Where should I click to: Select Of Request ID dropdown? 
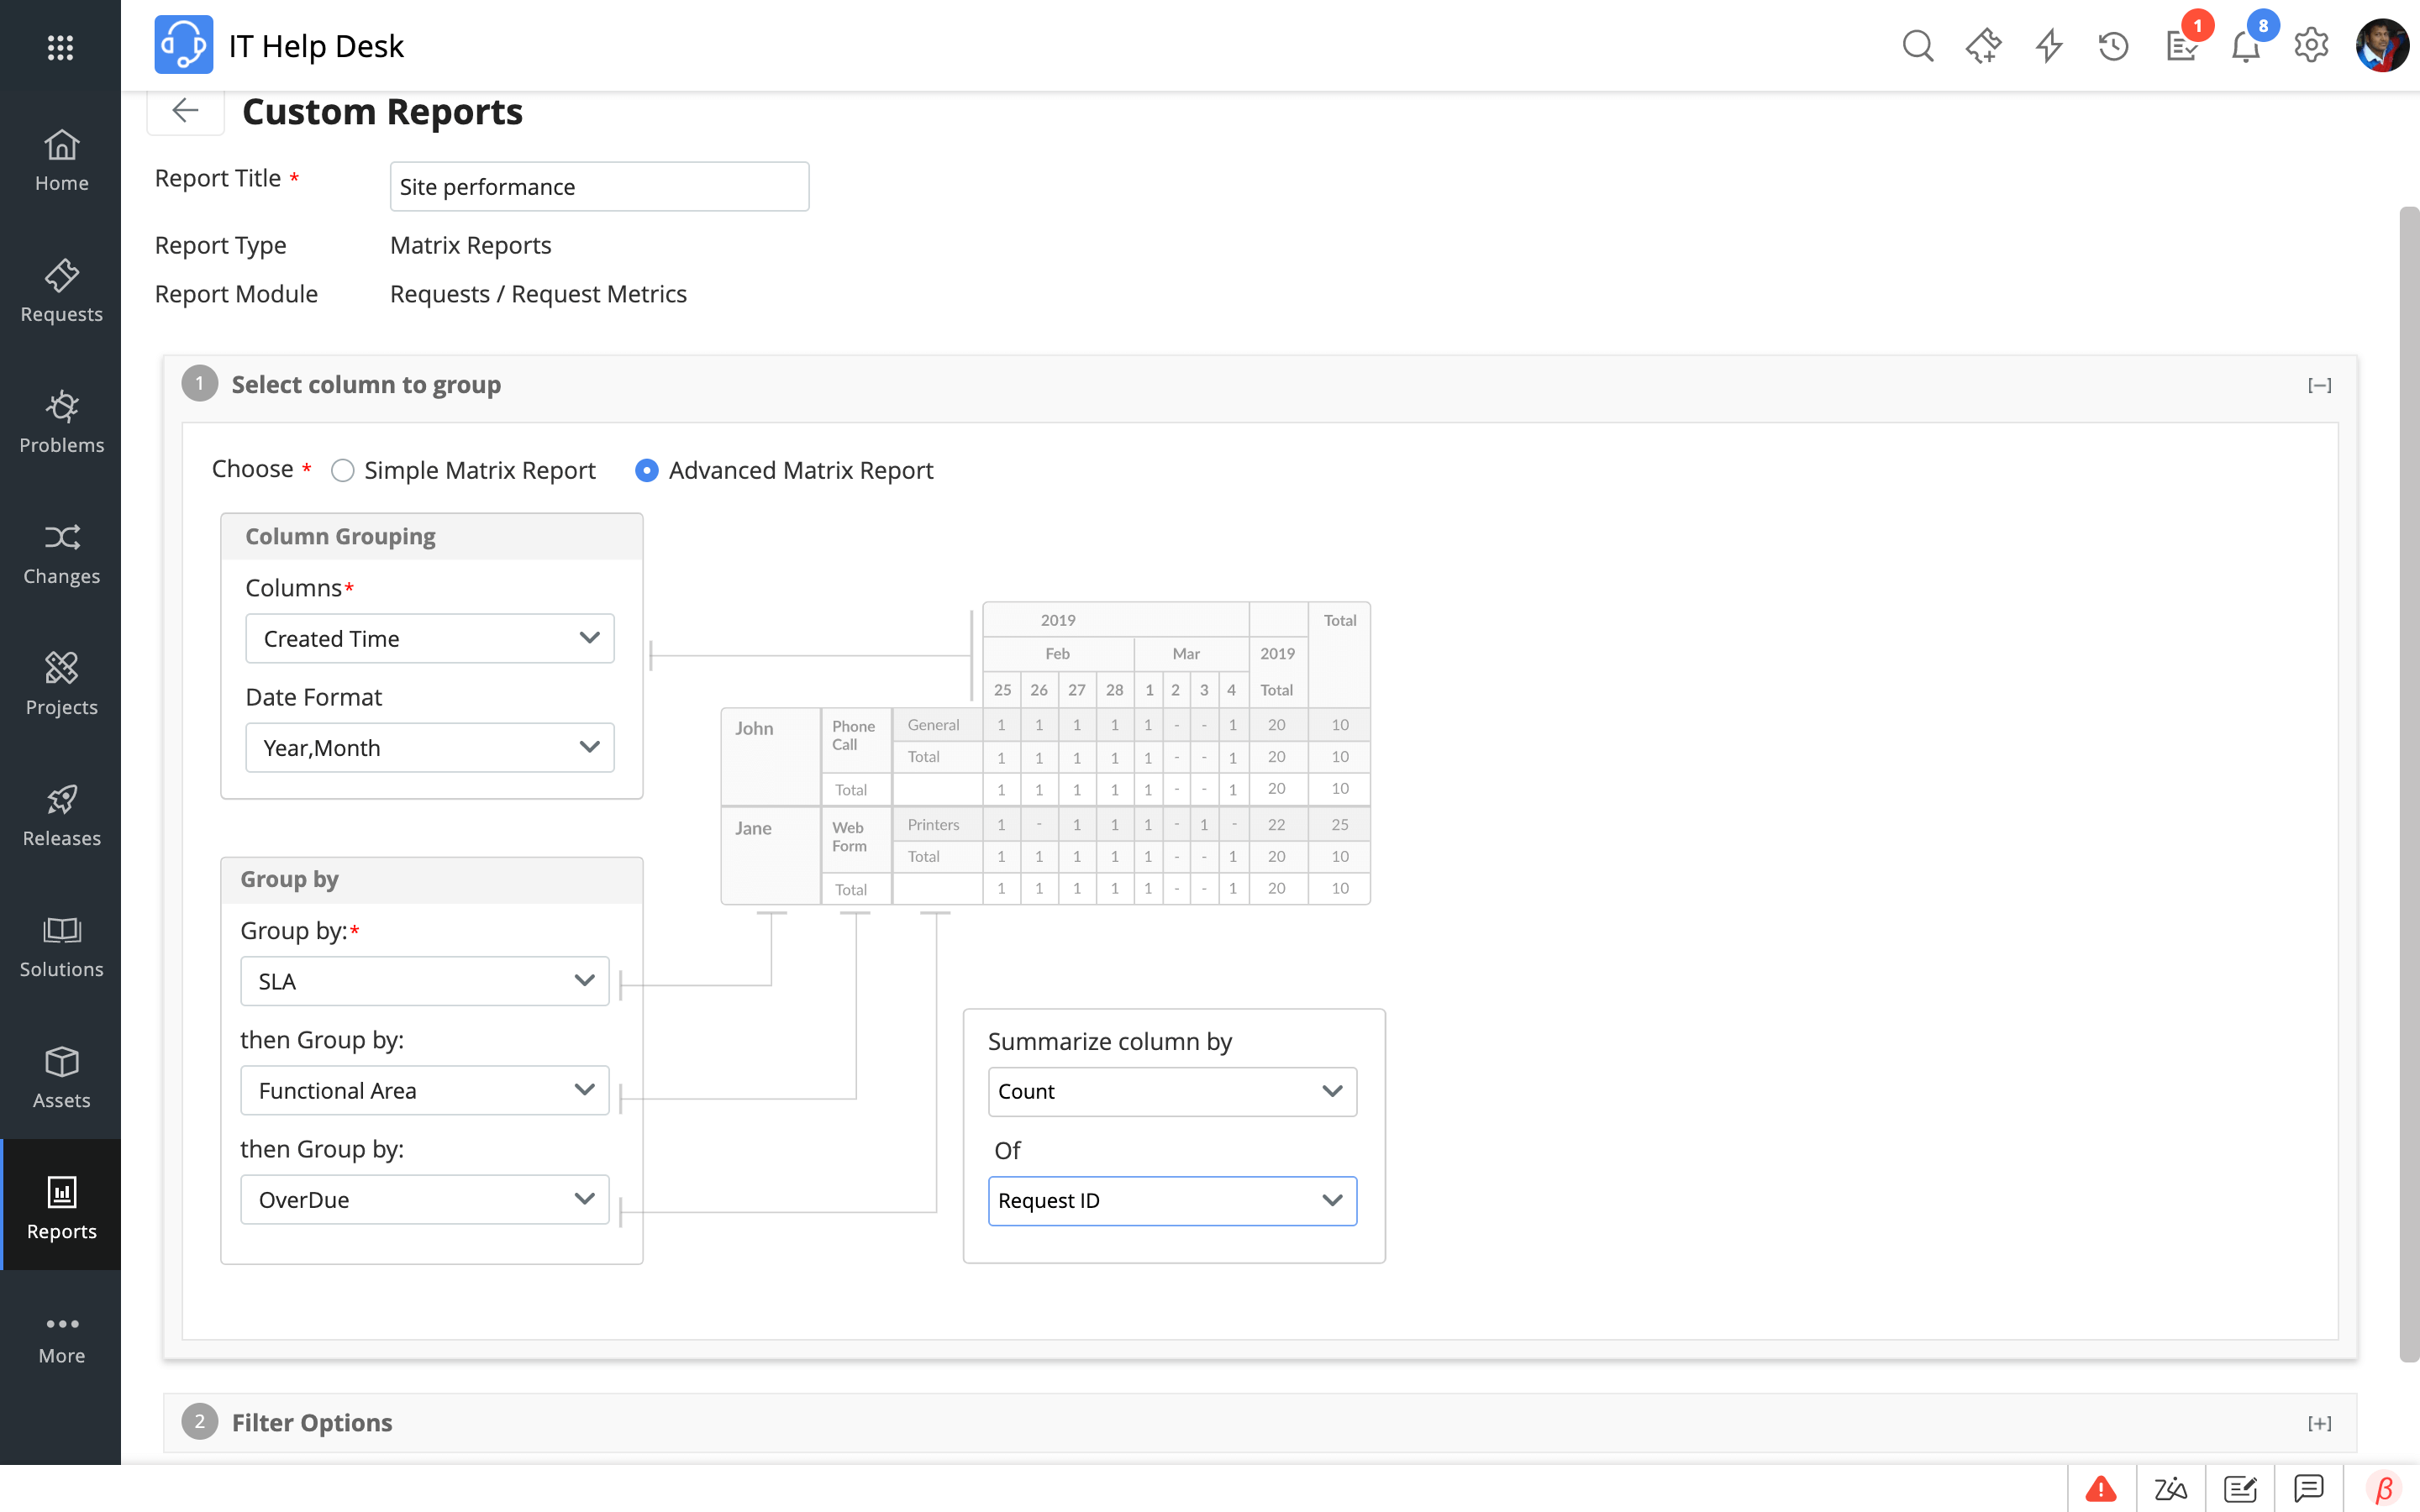tap(1171, 1200)
